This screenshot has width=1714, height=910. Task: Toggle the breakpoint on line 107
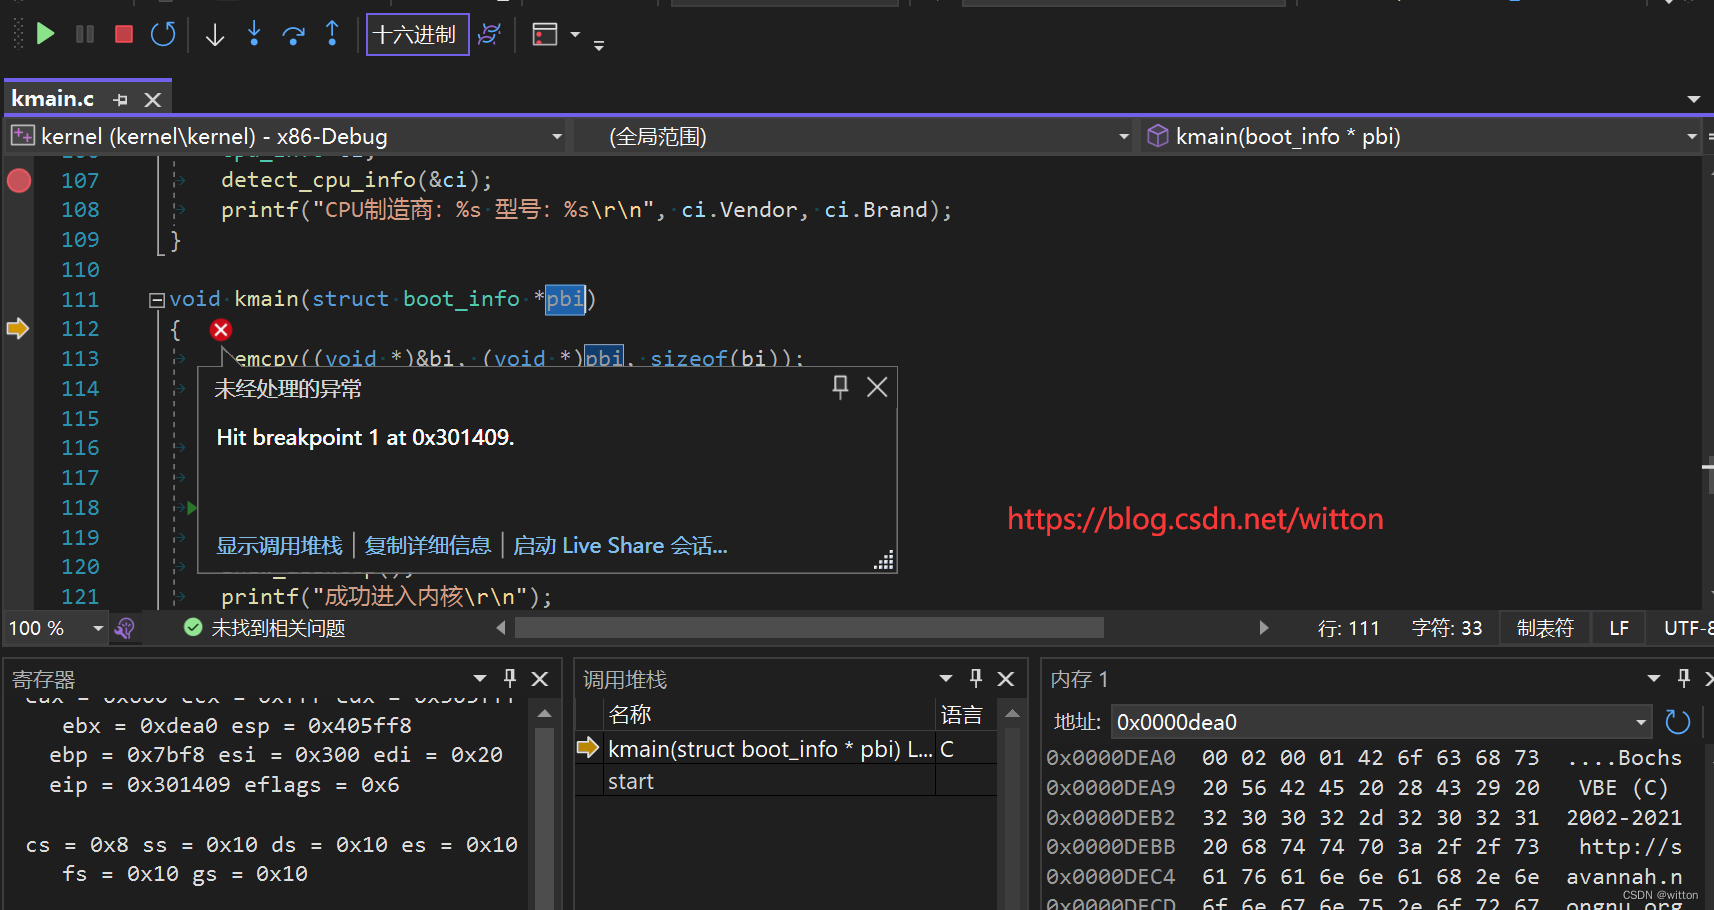(x=19, y=180)
